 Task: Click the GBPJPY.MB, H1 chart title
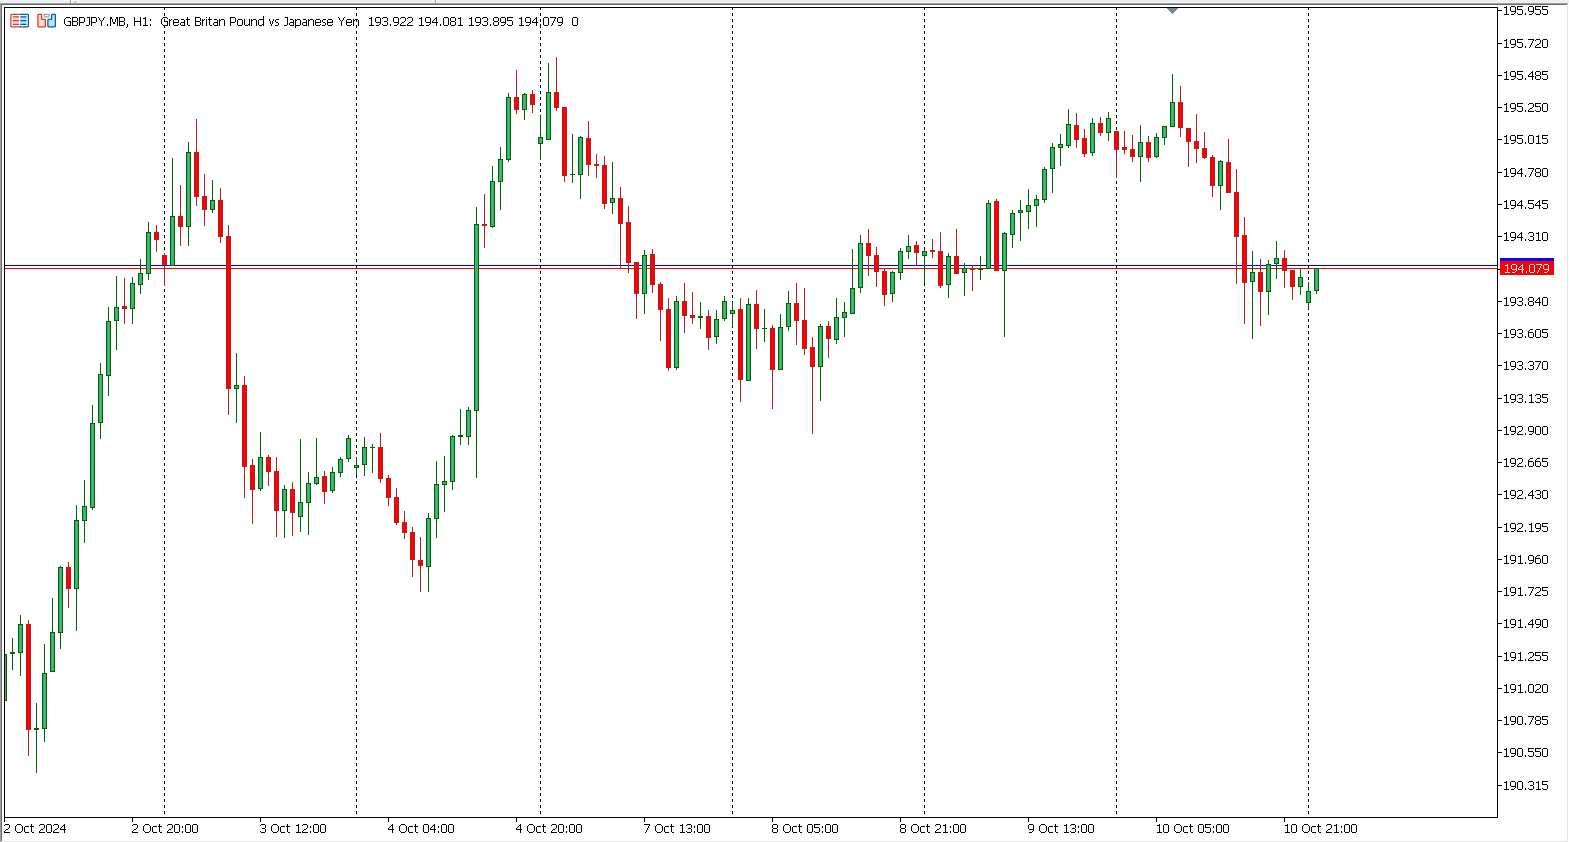click(x=107, y=21)
